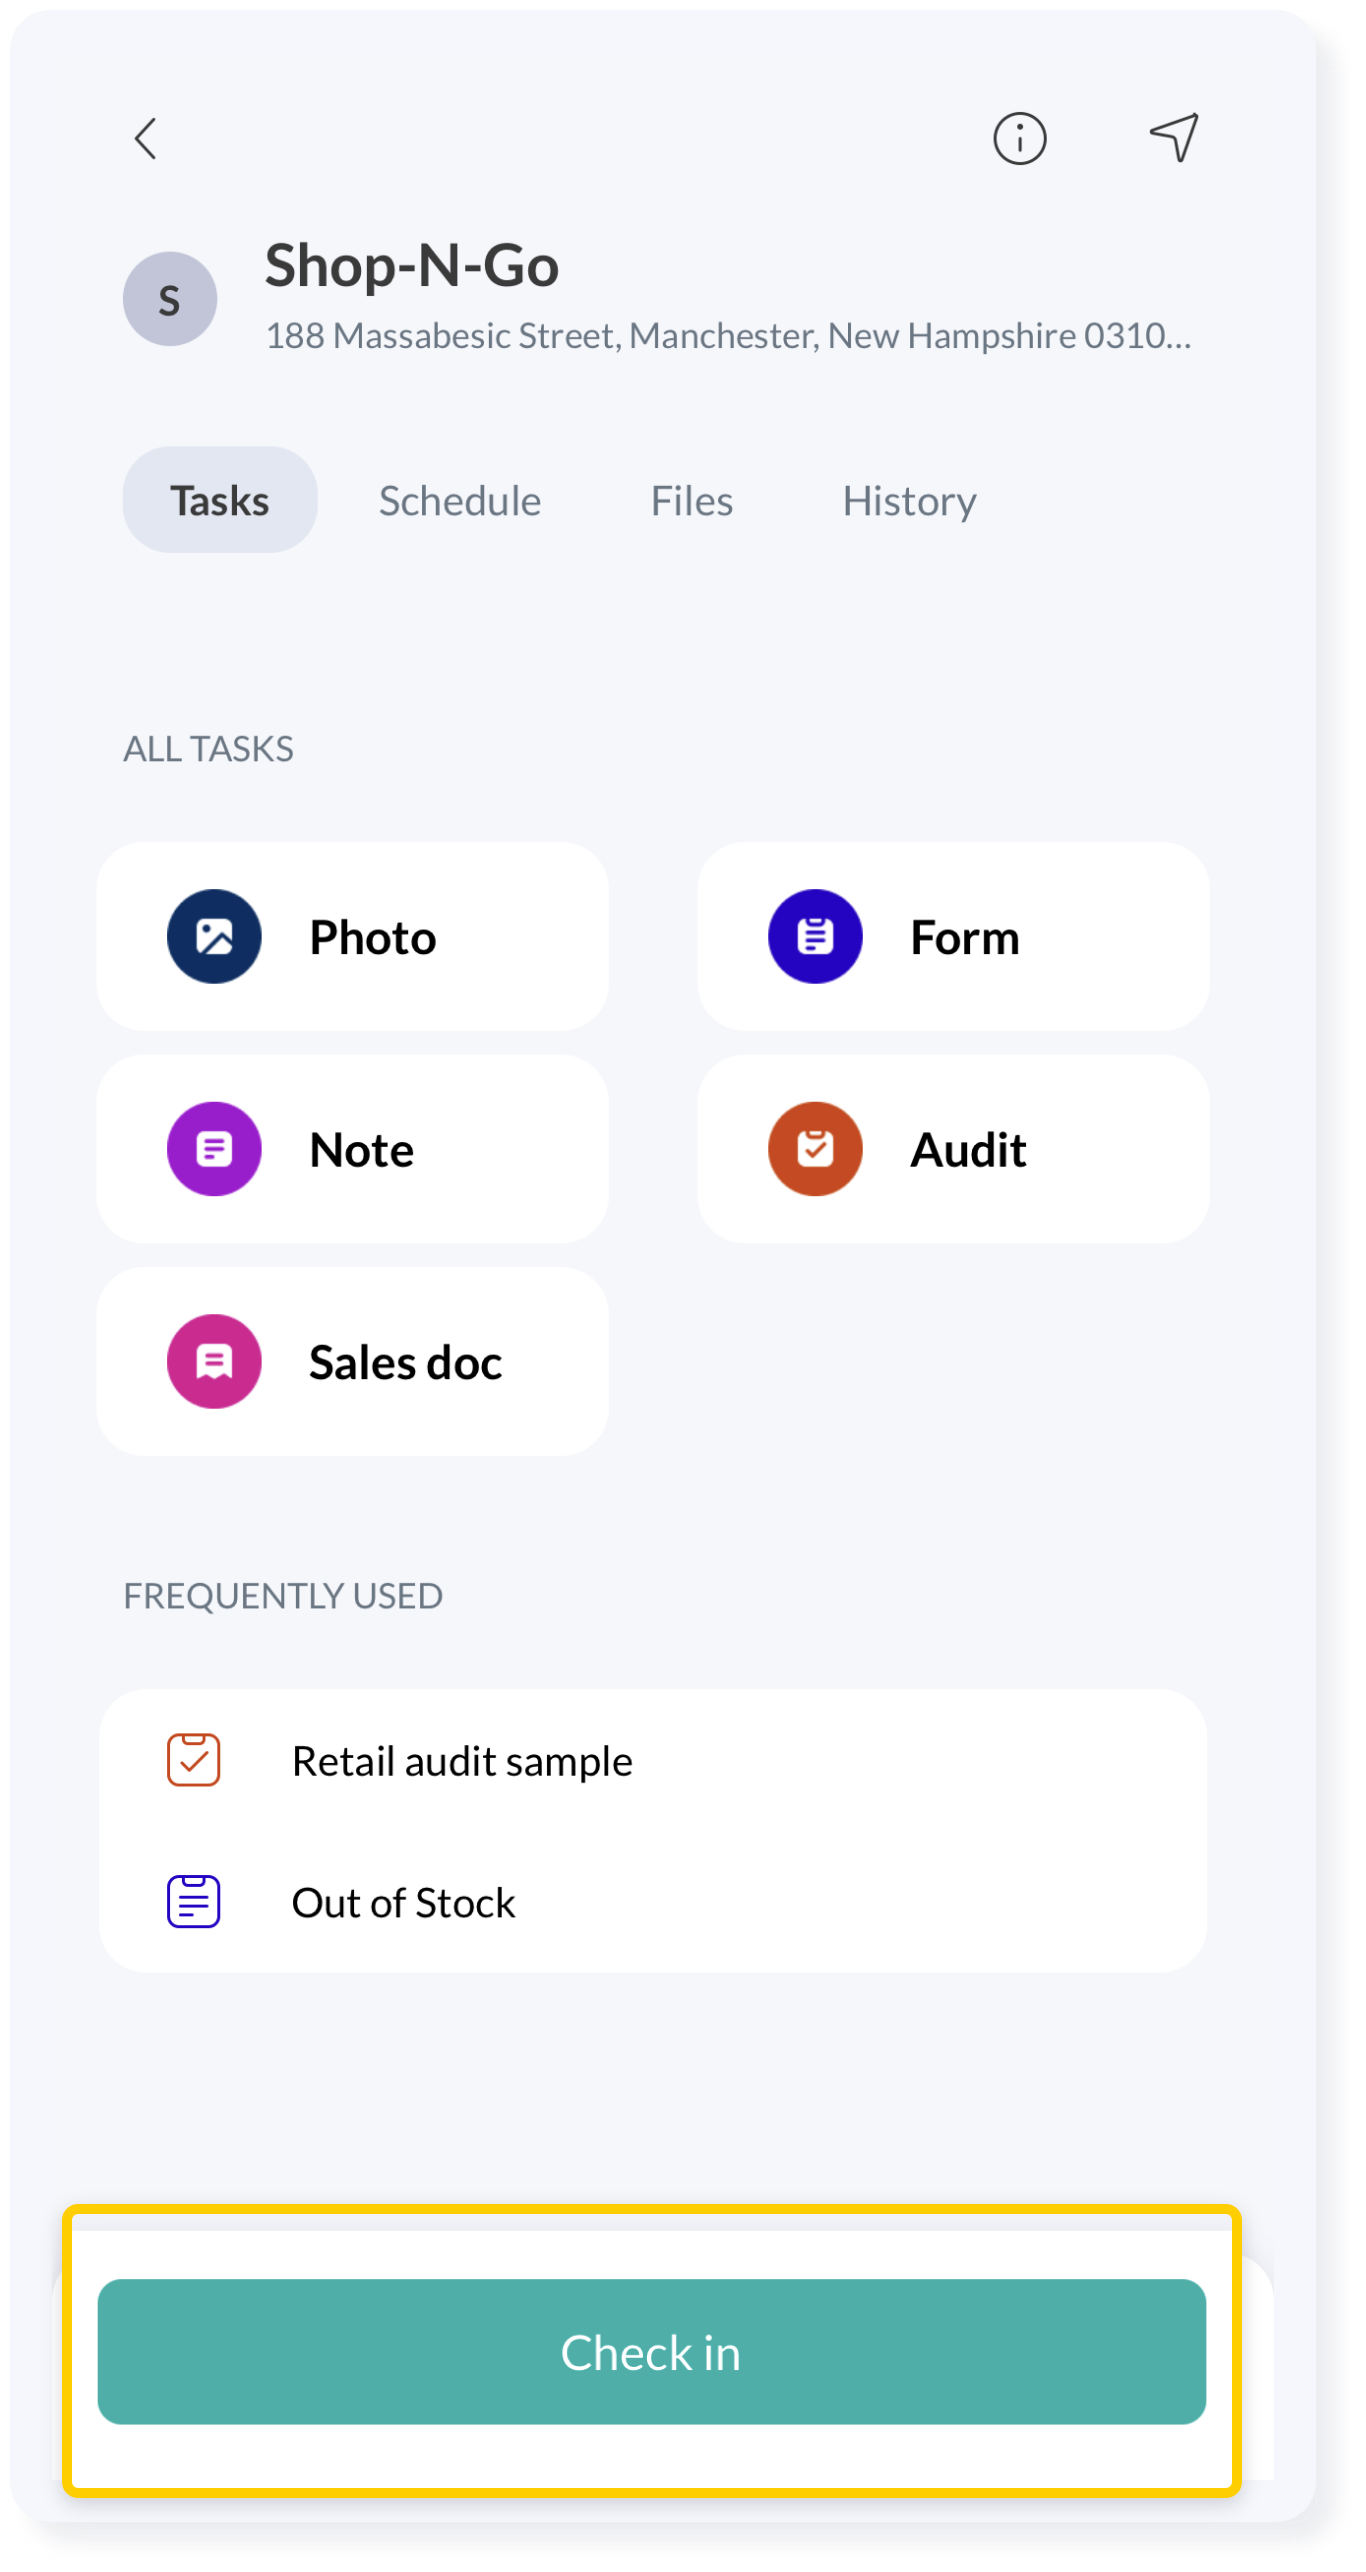Open the Files tab
Image resolution: width=1366 pixels, height=2572 pixels.
[692, 501]
